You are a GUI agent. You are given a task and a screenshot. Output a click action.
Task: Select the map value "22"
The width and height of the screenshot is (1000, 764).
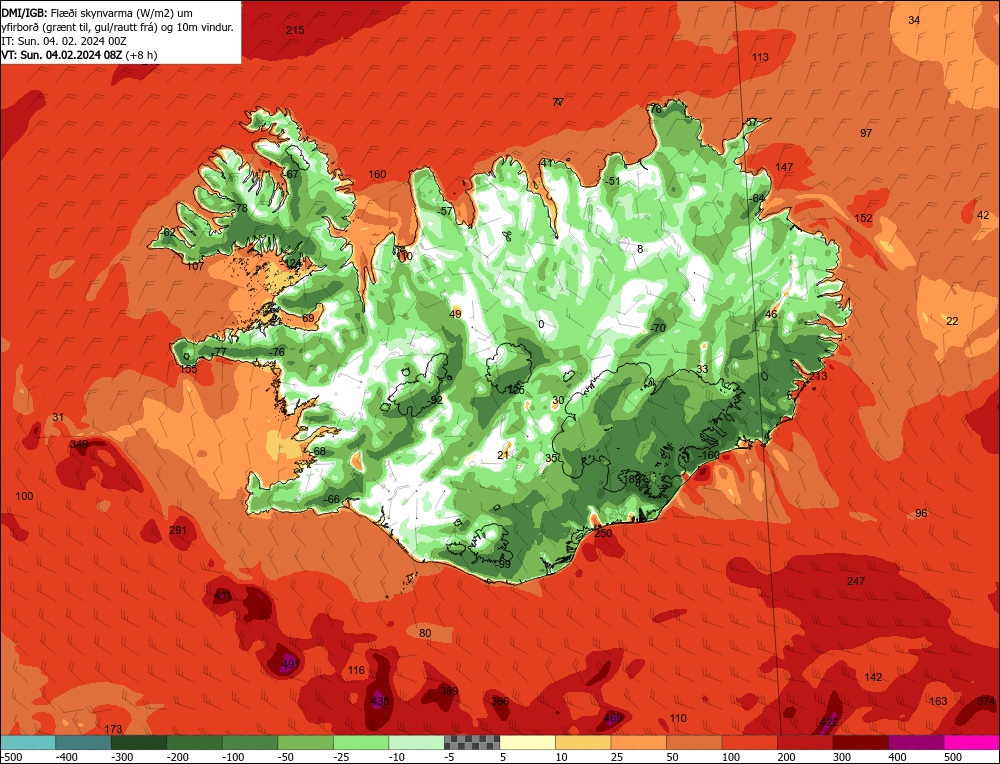pyautogui.click(x=952, y=321)
